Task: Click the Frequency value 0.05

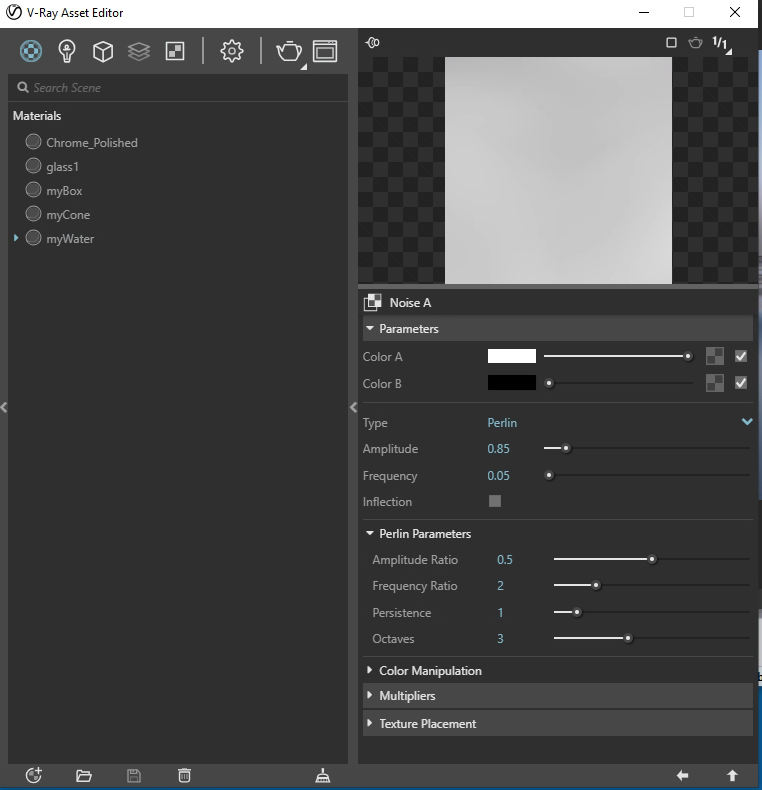Action: pyautogui.click(x=498, y=476)
